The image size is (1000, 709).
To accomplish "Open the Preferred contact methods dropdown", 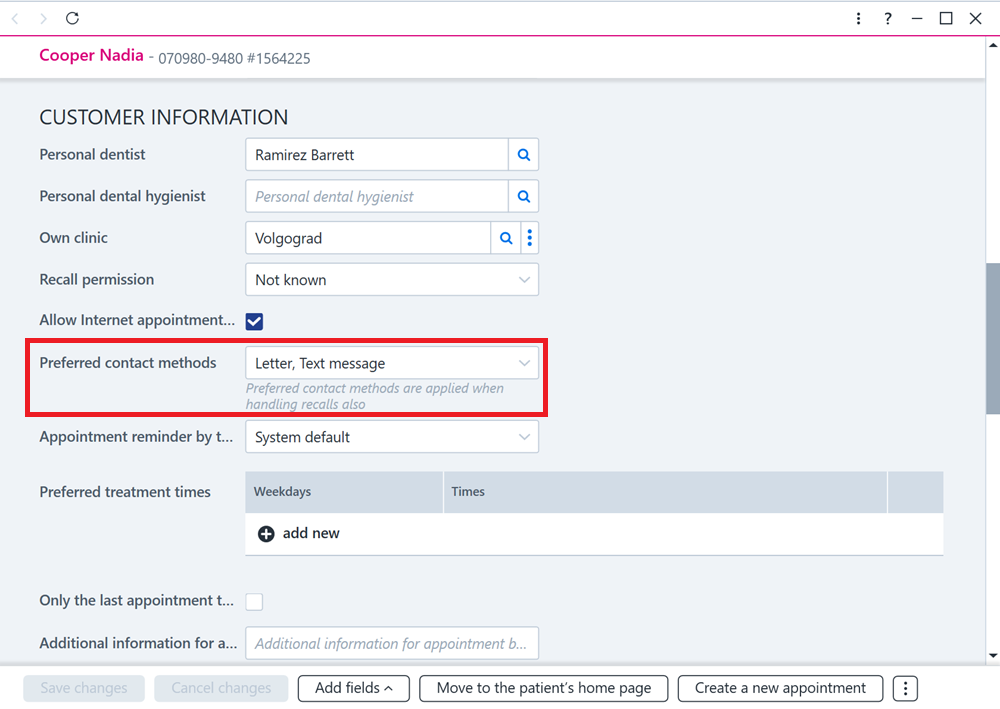I will click(392, 363).
